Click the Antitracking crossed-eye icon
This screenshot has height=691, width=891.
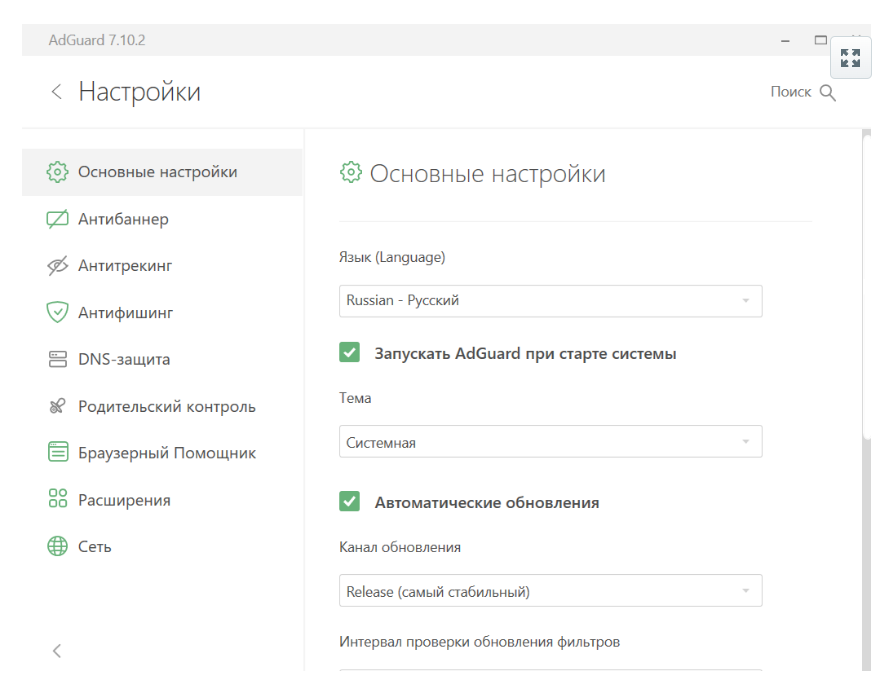click(57, 265)
